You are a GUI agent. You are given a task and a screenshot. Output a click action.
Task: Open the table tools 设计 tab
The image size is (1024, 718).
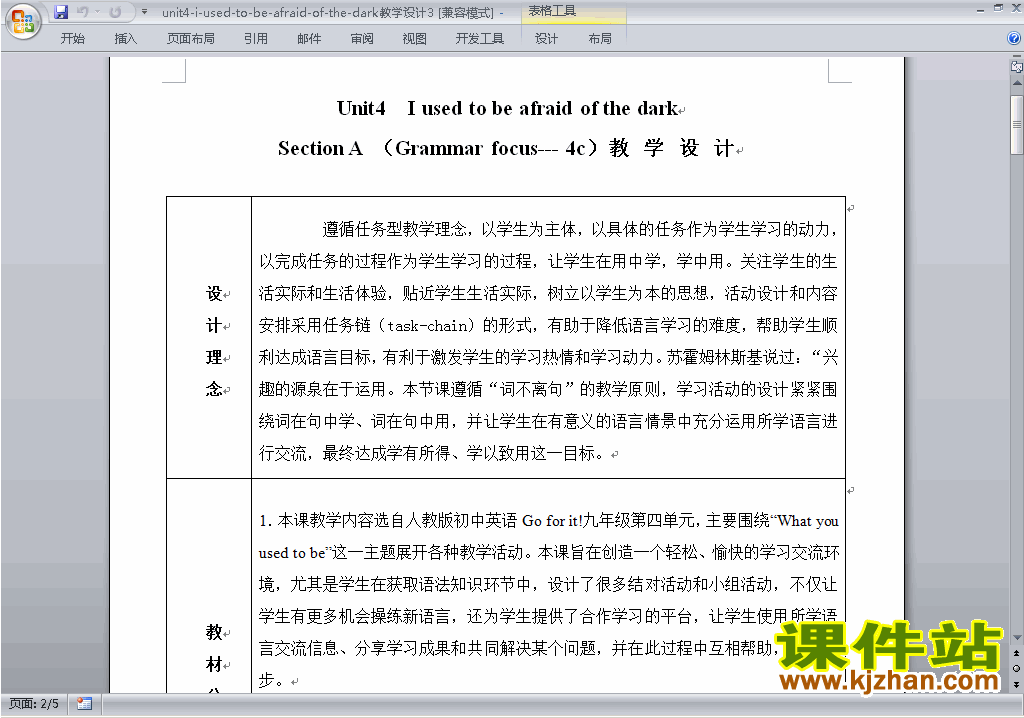click(546, 39)
